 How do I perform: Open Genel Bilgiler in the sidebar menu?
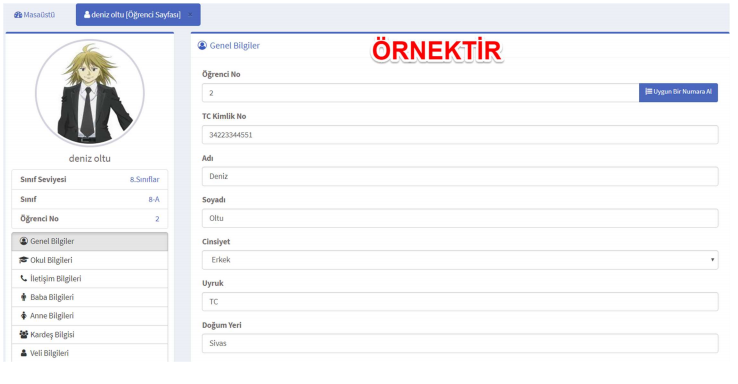click(x=89, y=241)
